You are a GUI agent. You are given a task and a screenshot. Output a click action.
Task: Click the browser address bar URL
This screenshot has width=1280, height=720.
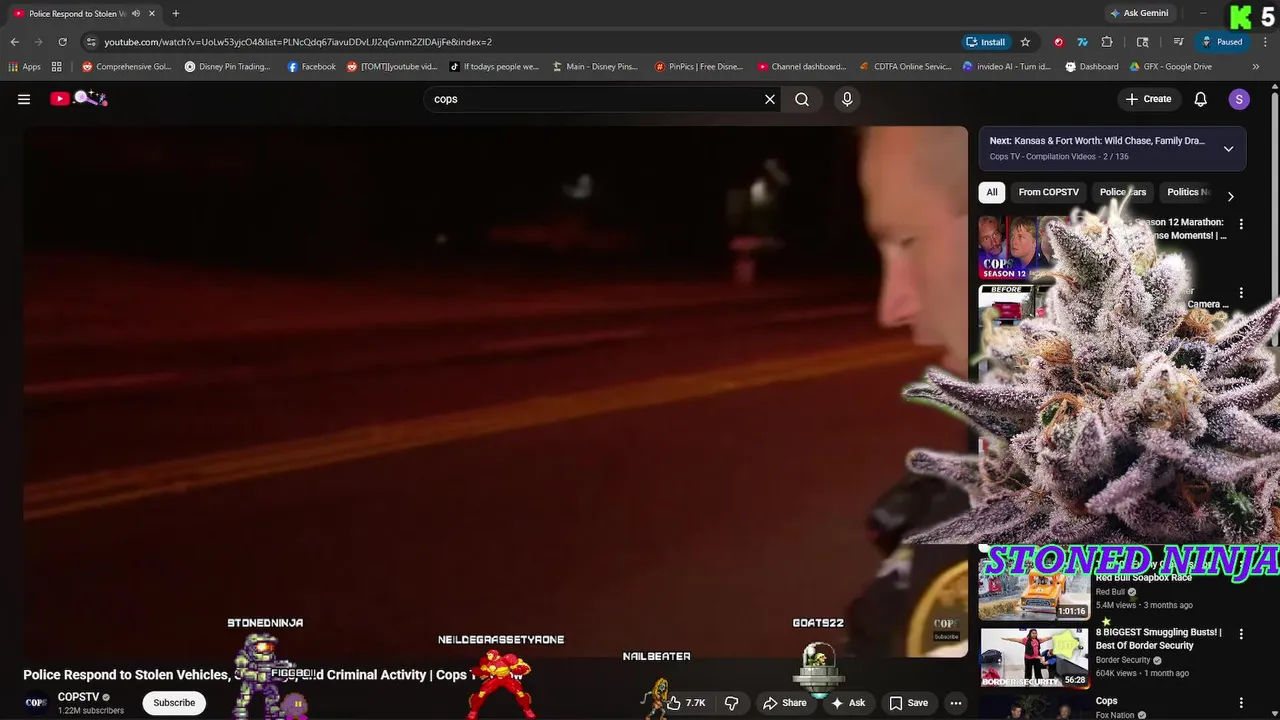coord(298,42)
